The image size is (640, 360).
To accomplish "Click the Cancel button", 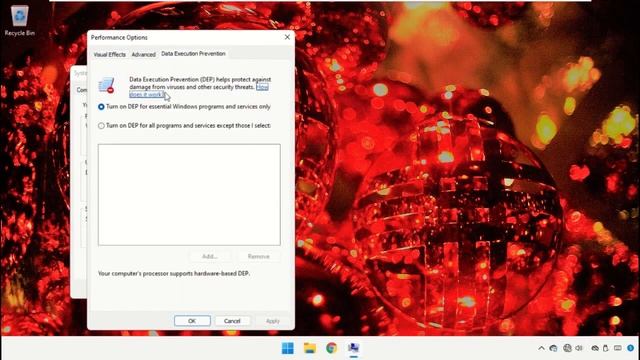I will point(232,321).
